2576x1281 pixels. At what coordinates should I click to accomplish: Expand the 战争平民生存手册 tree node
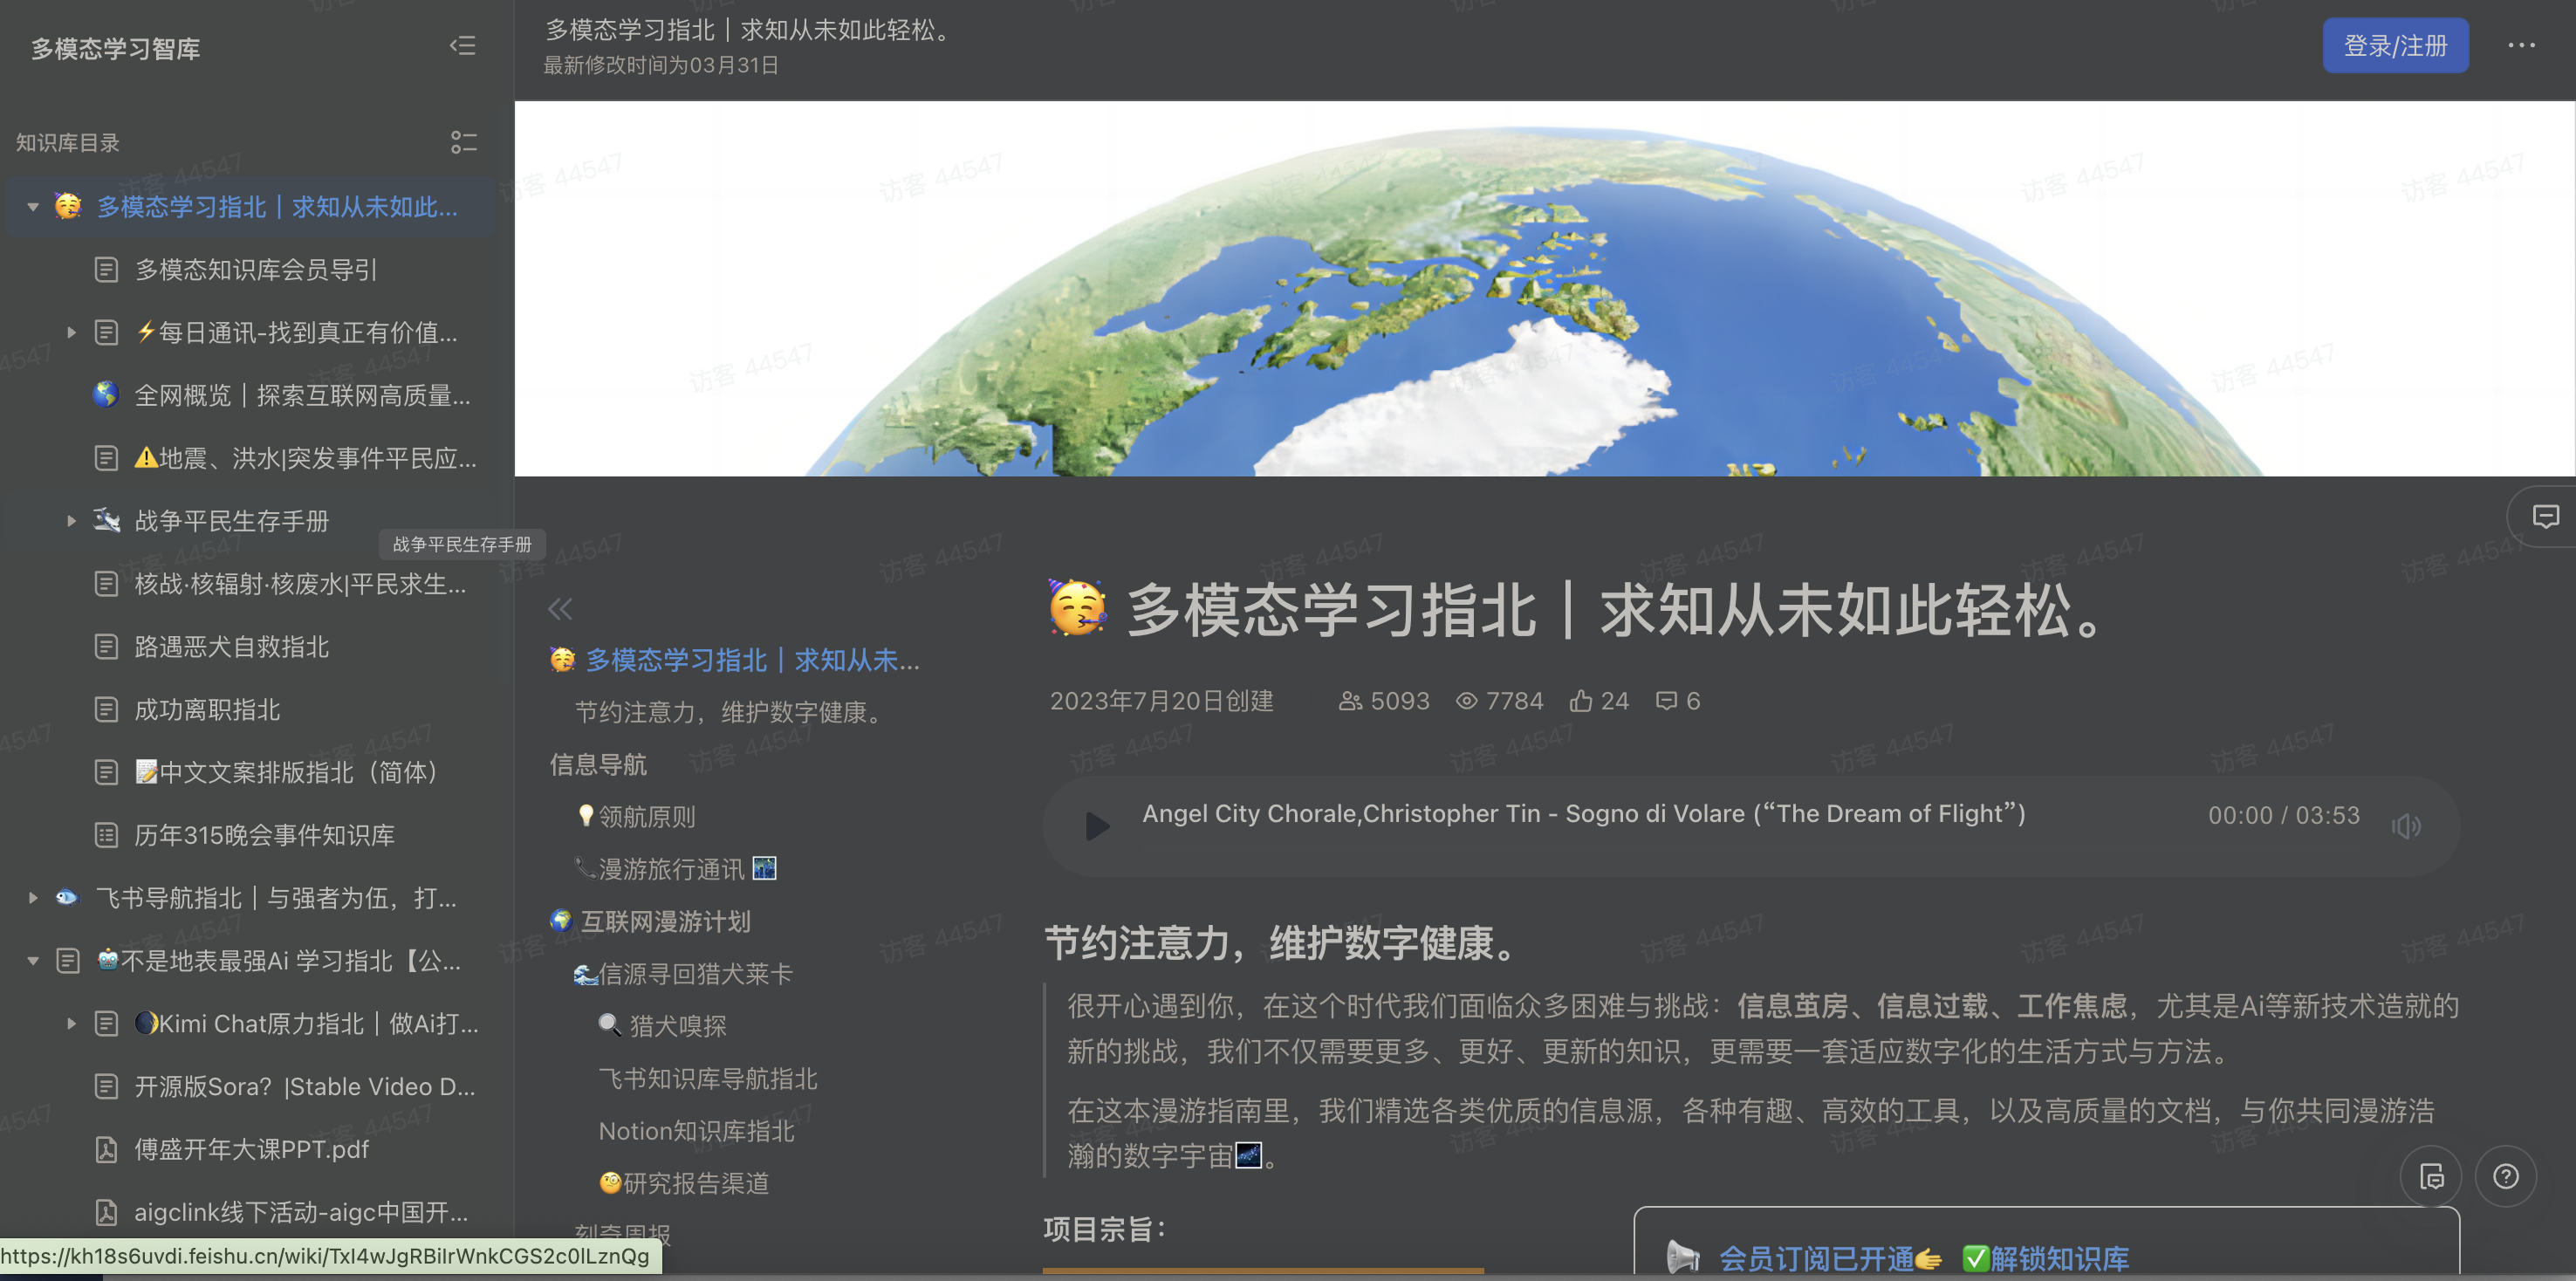71,521
